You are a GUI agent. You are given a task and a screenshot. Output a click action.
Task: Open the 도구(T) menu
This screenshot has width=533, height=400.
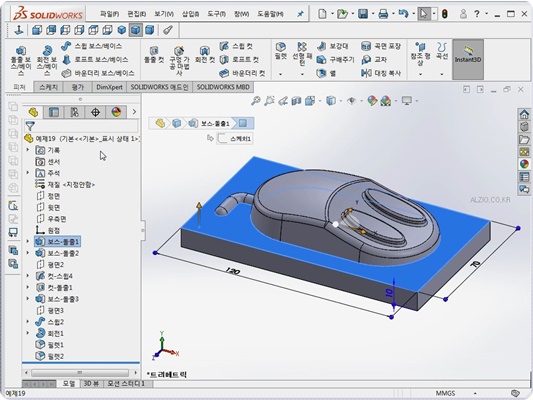click(217, 14)
